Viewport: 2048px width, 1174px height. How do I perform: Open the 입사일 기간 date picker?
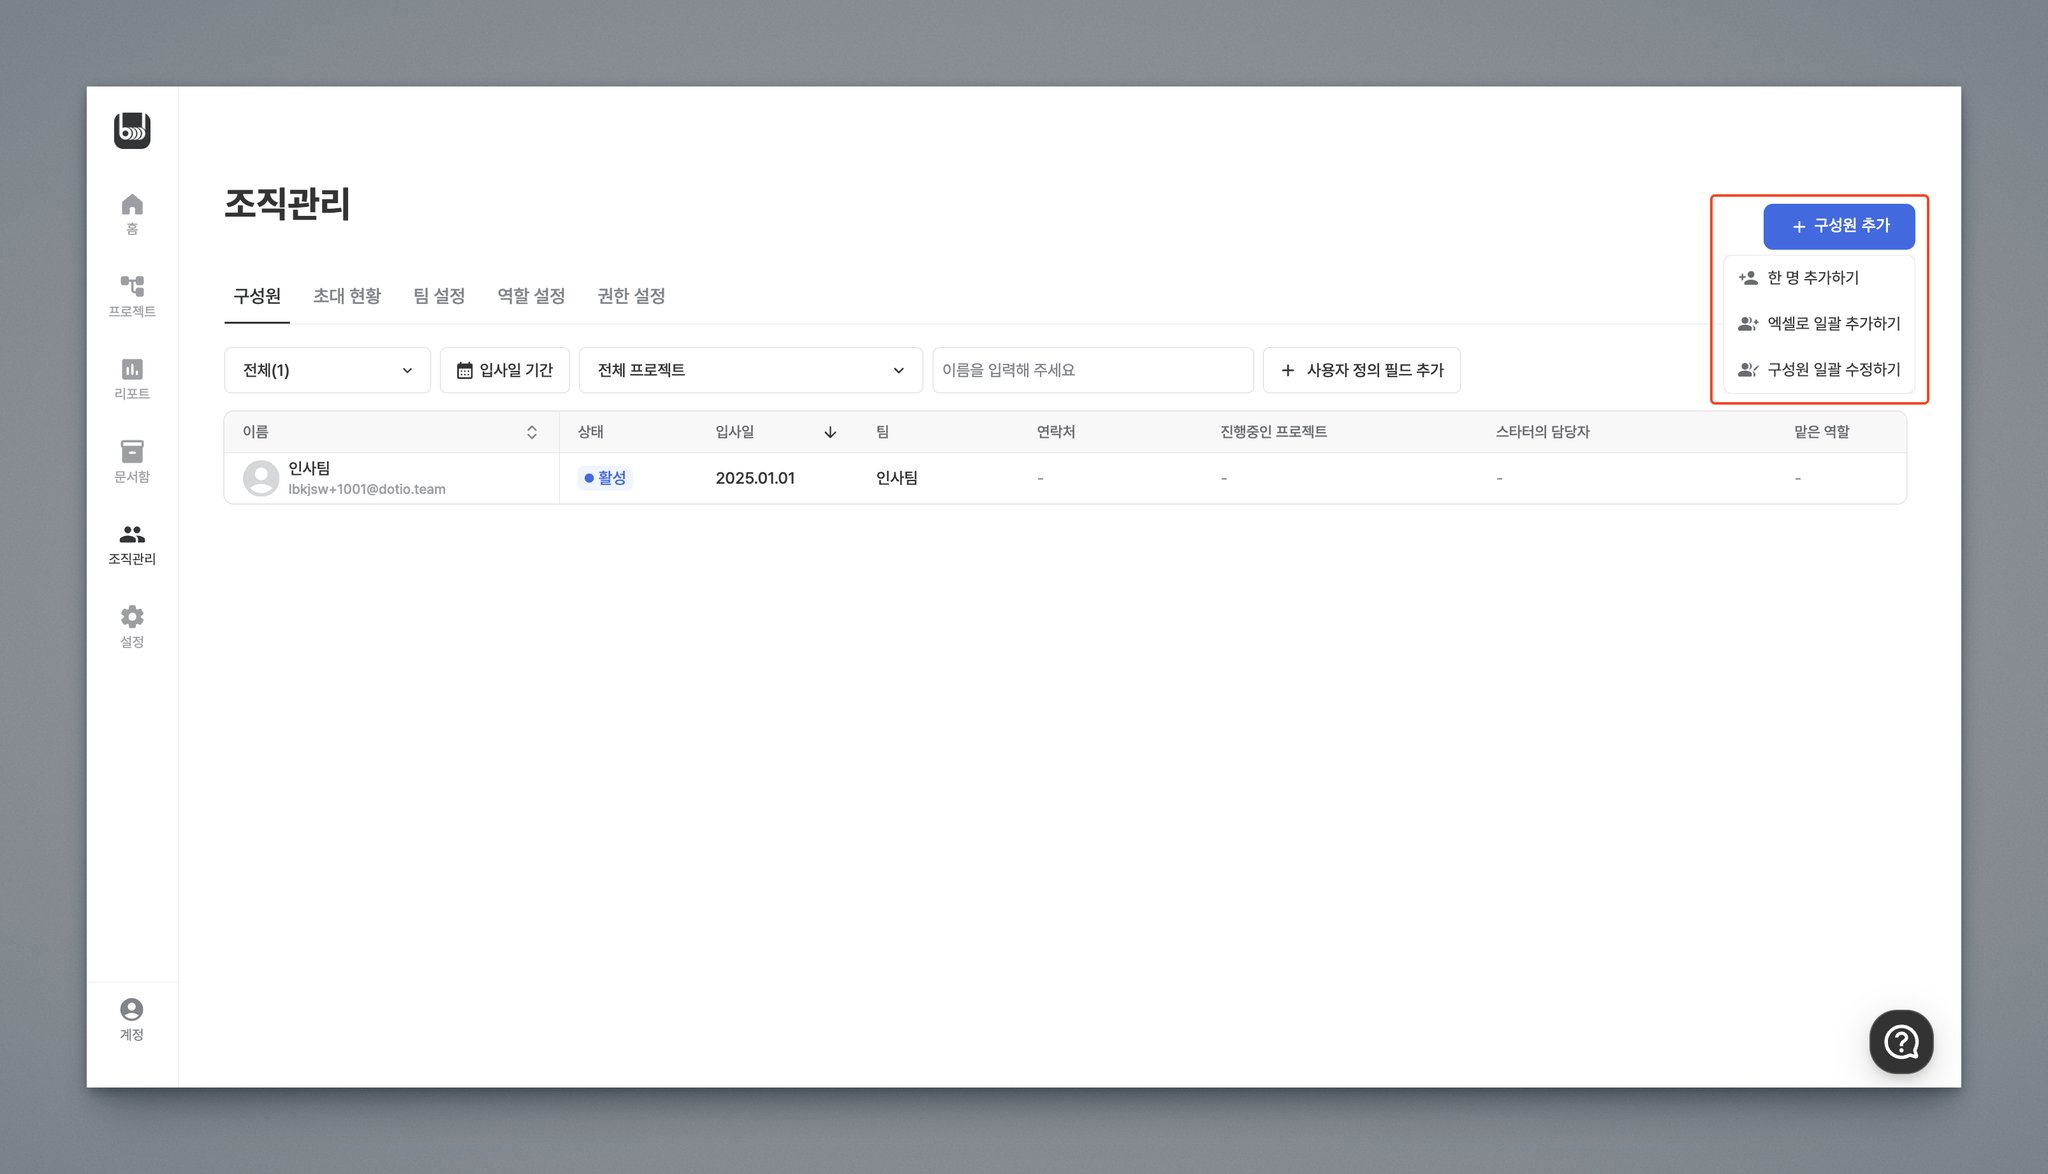pos(505,370)
